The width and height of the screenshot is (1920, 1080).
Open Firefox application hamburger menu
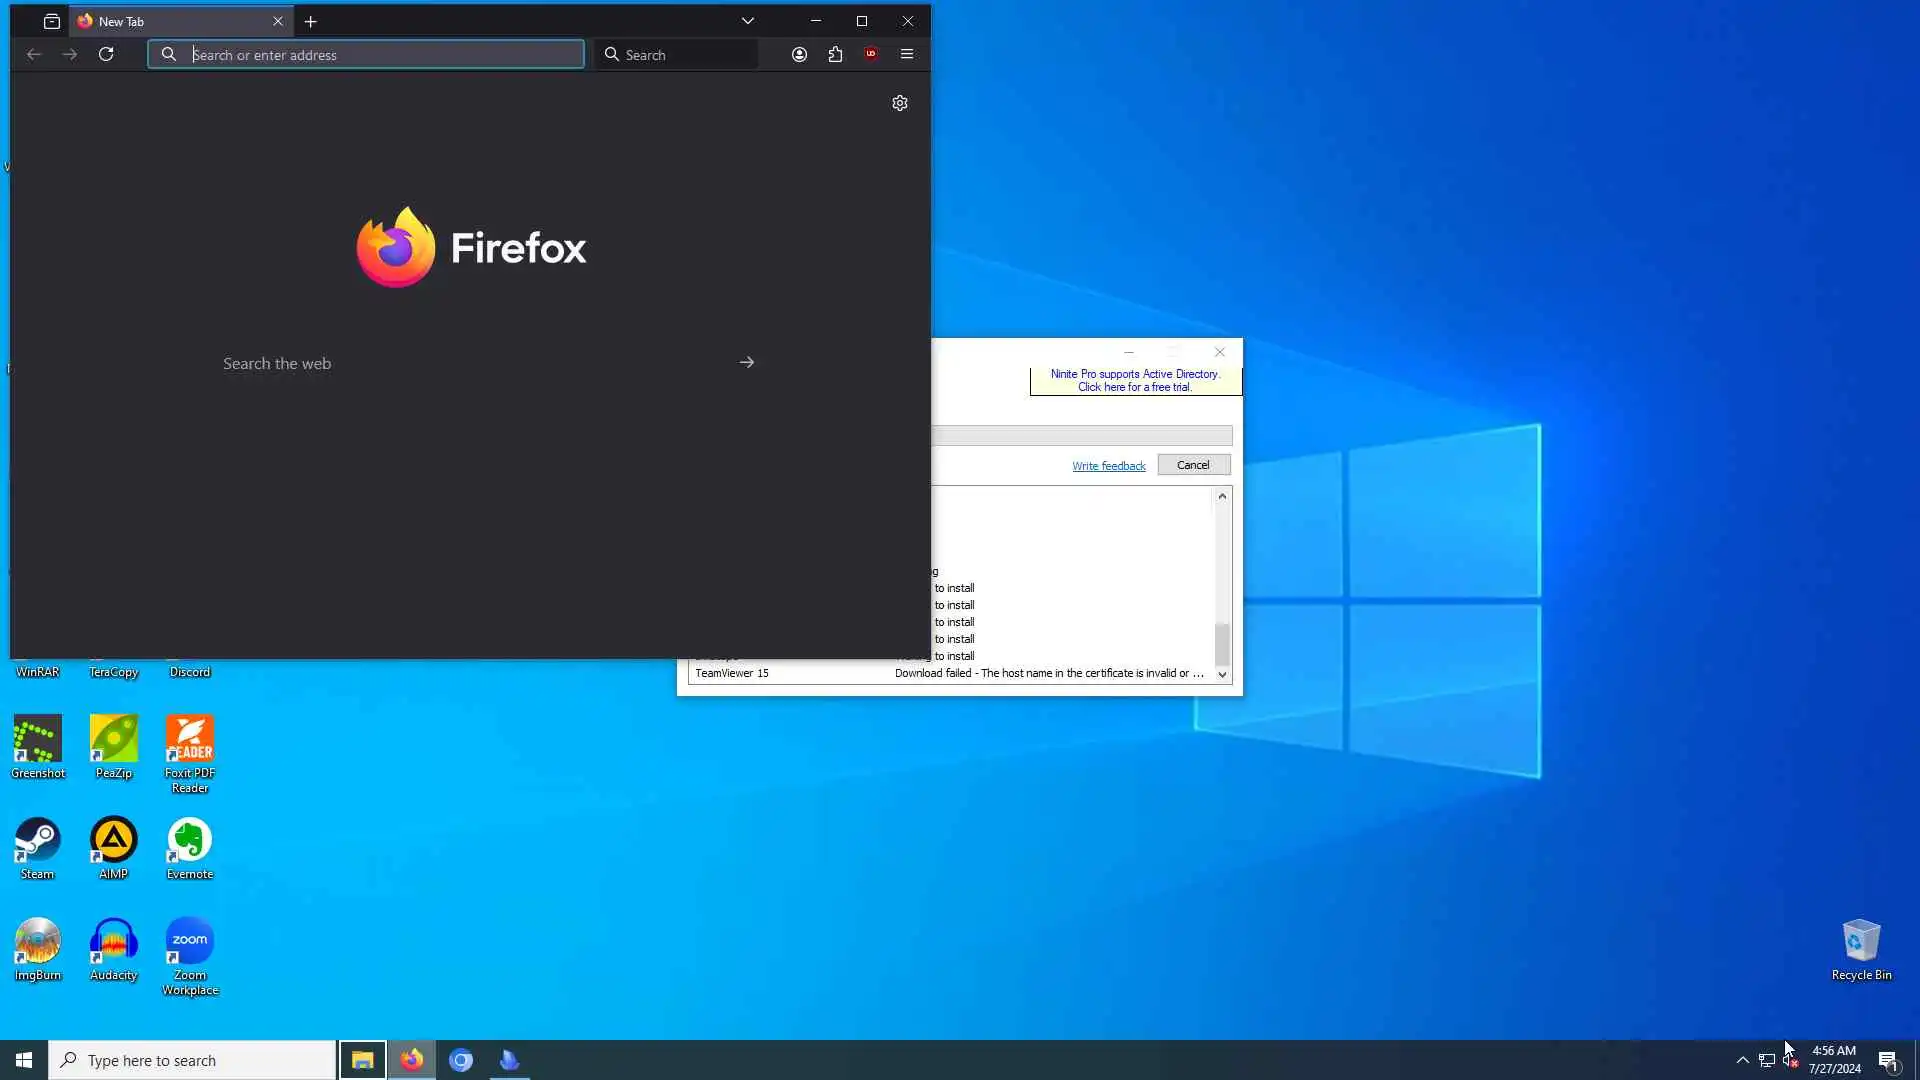907,54
